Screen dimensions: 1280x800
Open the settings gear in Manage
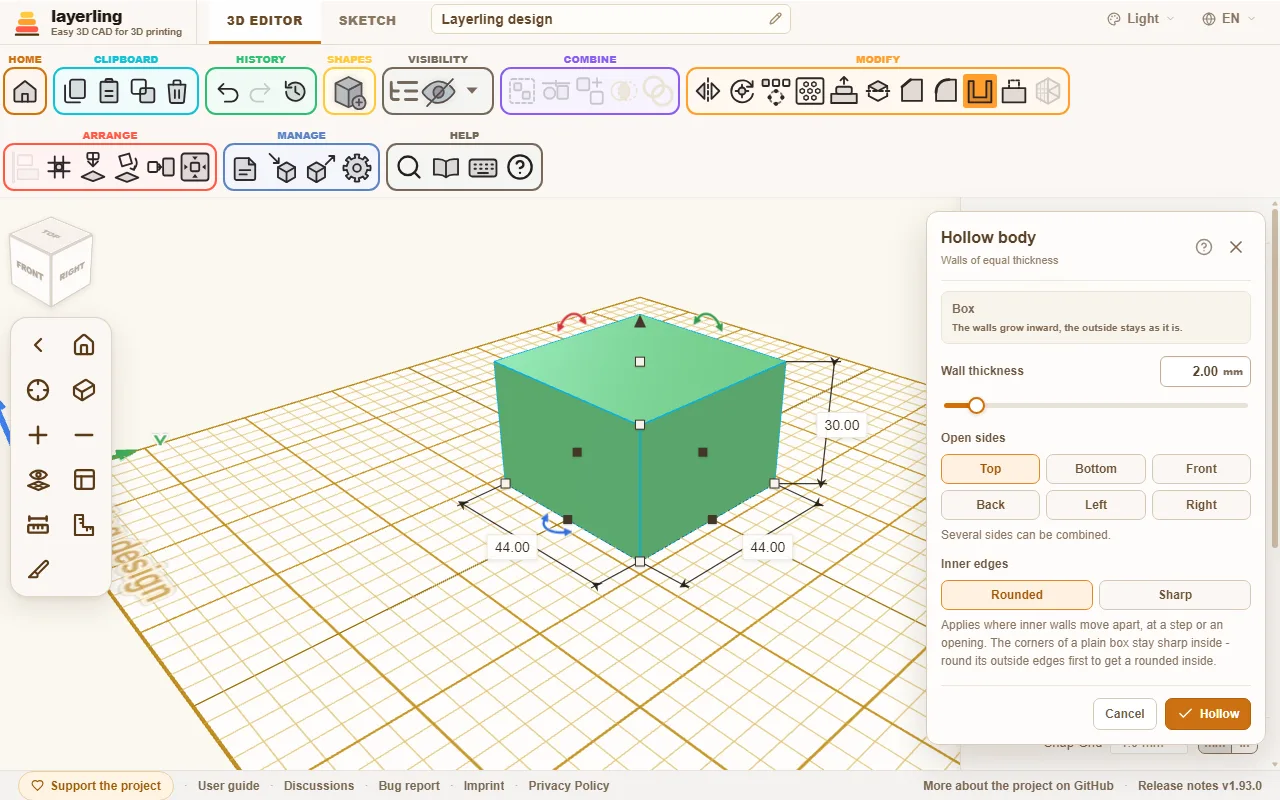[x=357, y=168]
